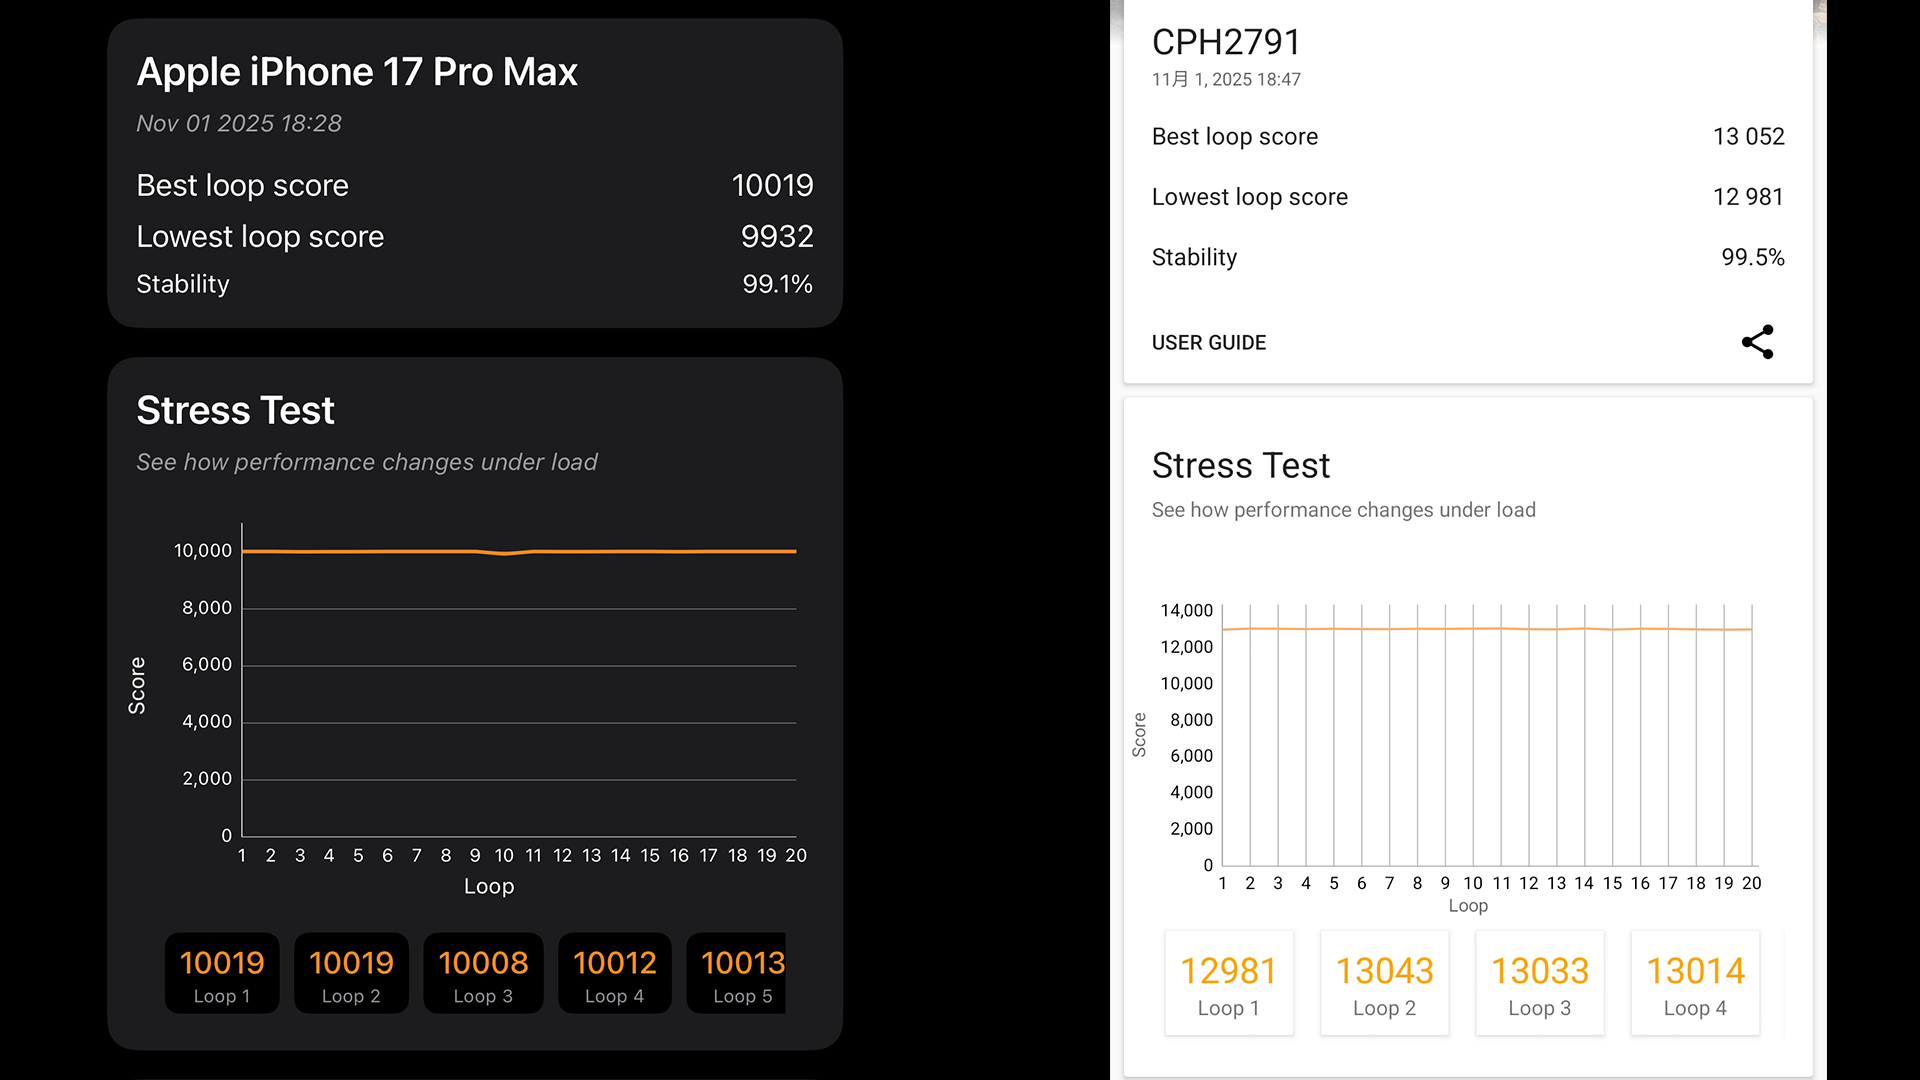This screenshot has width=1920, height=1080.
Task: Click the Stability 99.5% row
Action: pyautogui.click(x=1467, y=257)
